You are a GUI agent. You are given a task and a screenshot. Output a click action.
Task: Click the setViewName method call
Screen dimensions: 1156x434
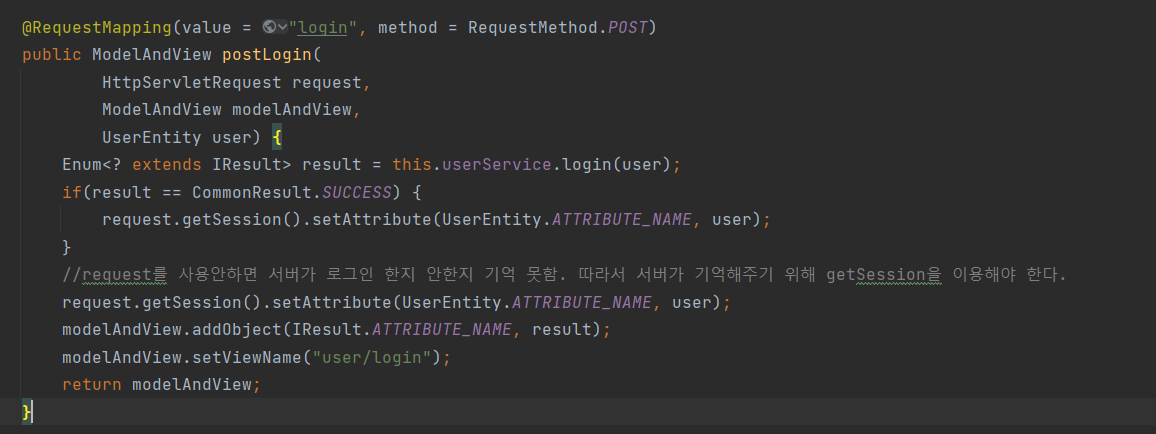(247, 358)
